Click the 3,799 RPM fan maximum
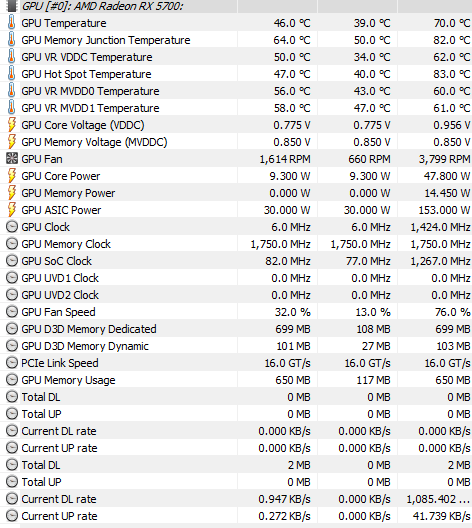The width and height of the screenshot is (472, 528). click(444, 159)
